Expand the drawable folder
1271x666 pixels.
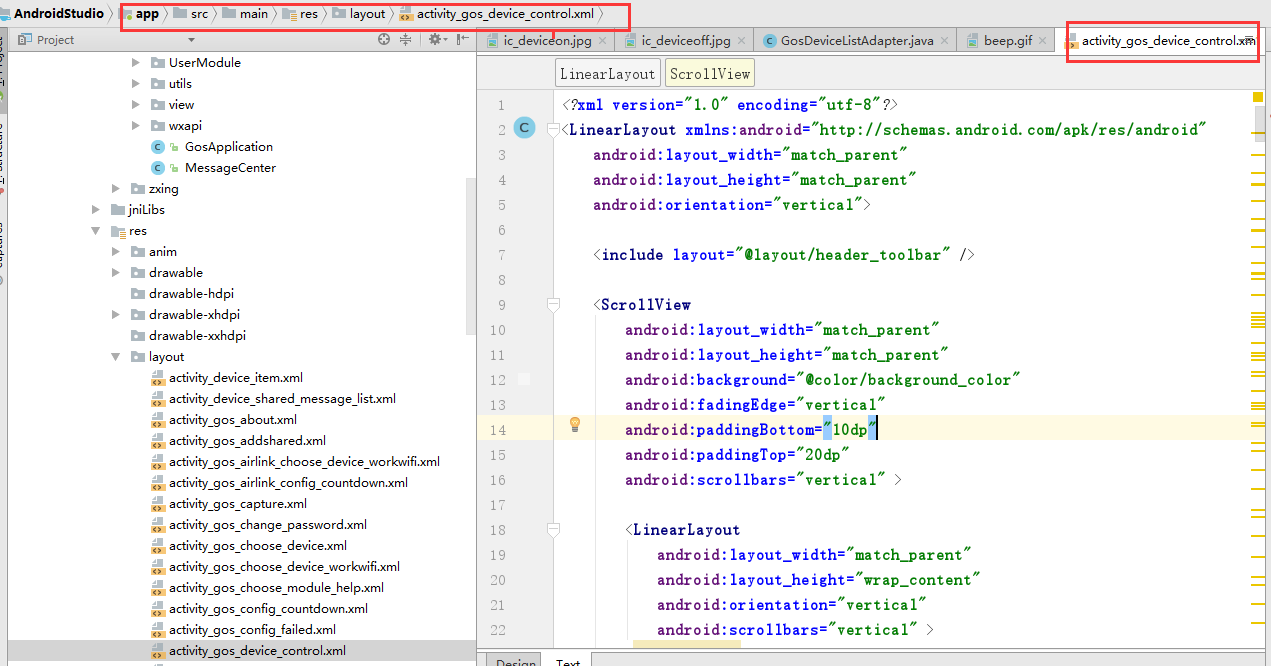(116, 273)
